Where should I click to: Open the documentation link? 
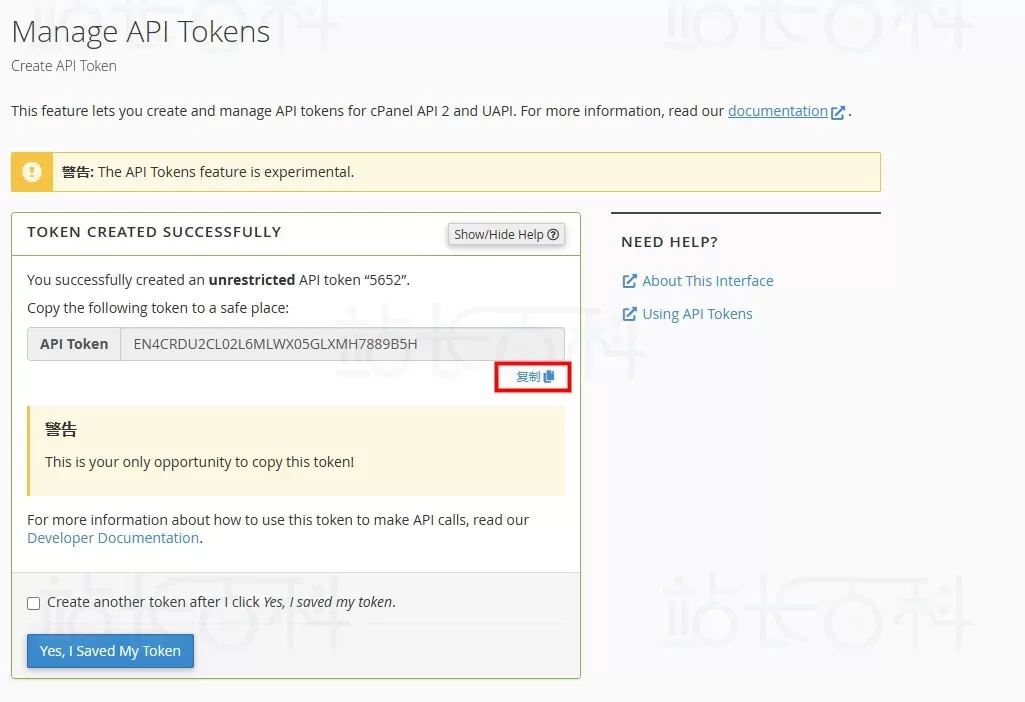pos(777,111)
